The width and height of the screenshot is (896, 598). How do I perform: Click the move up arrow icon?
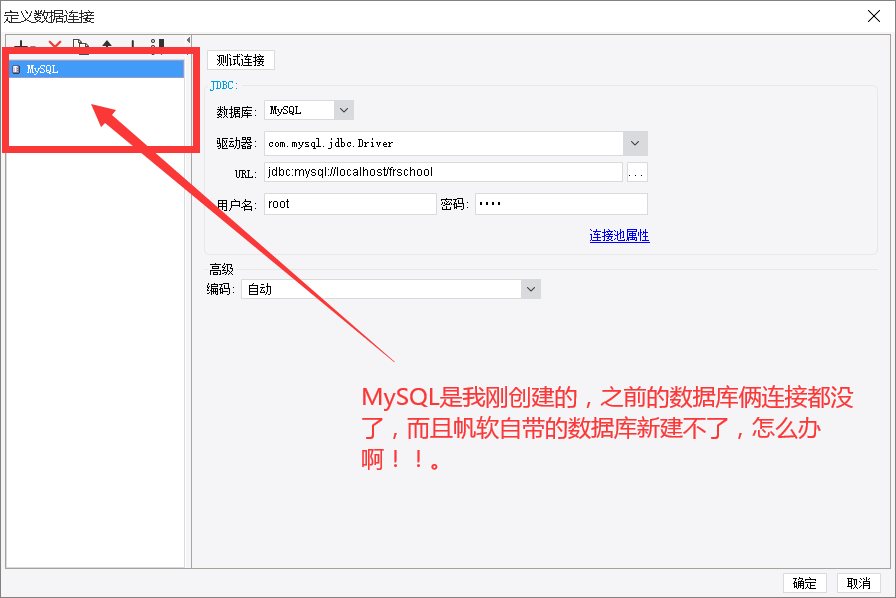point(107,45)
